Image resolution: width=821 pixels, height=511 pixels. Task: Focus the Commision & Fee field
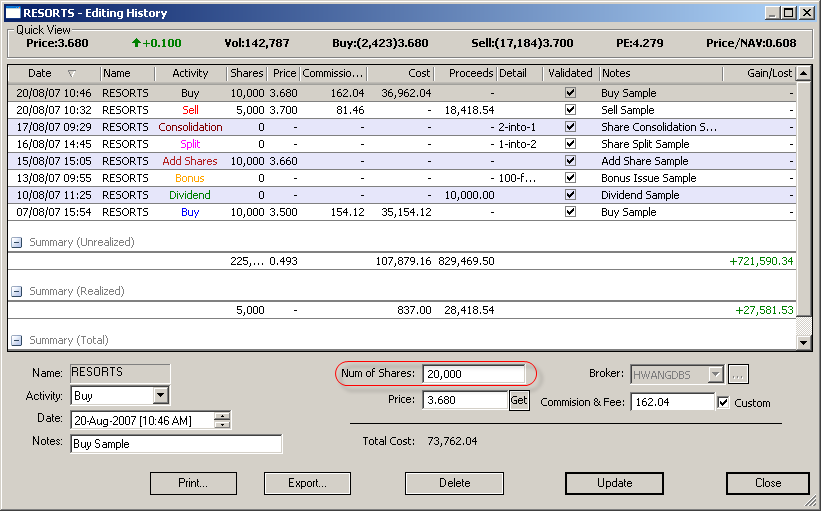pos(672,402)
